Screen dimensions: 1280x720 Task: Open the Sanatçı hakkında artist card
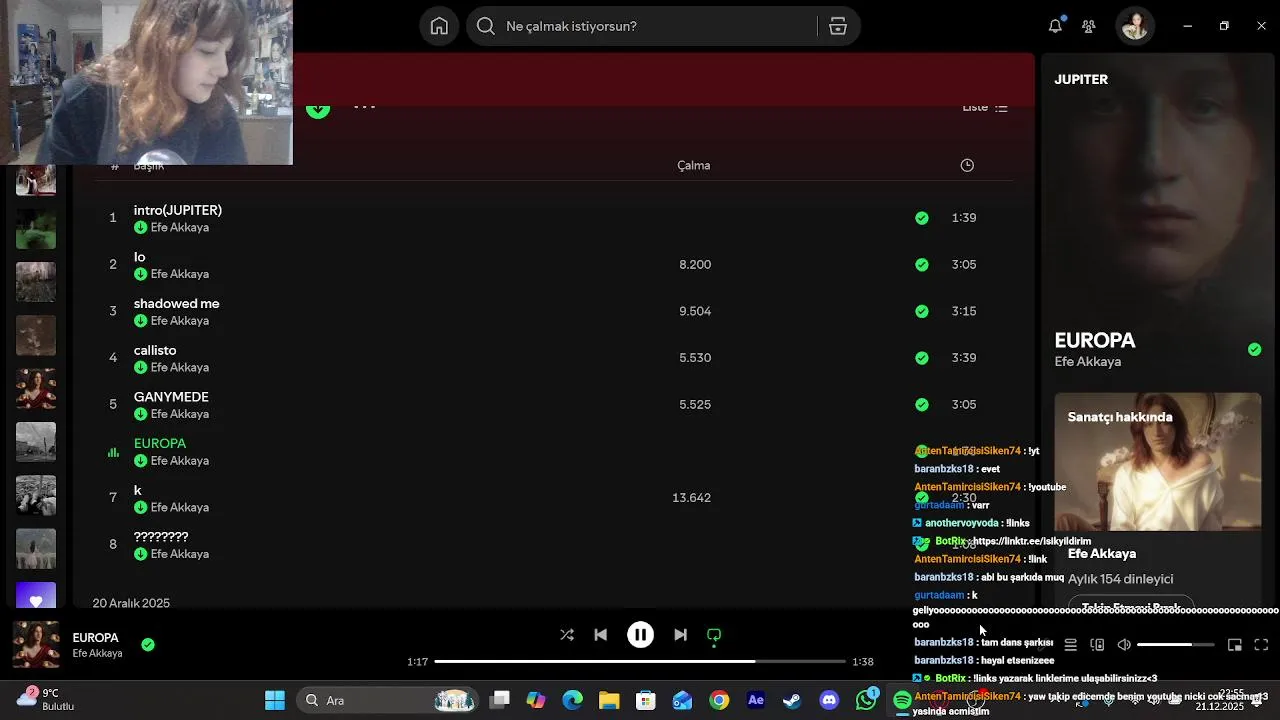(x=1158, y=503)
